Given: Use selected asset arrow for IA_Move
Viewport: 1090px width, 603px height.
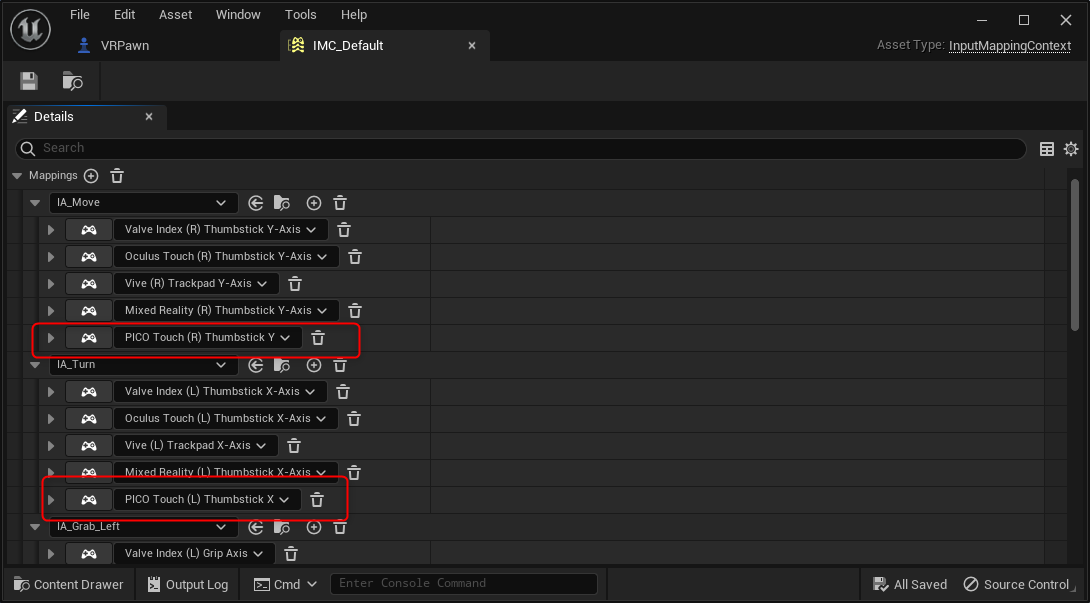Looking at the screenshot, I should [x=256, y=203].
